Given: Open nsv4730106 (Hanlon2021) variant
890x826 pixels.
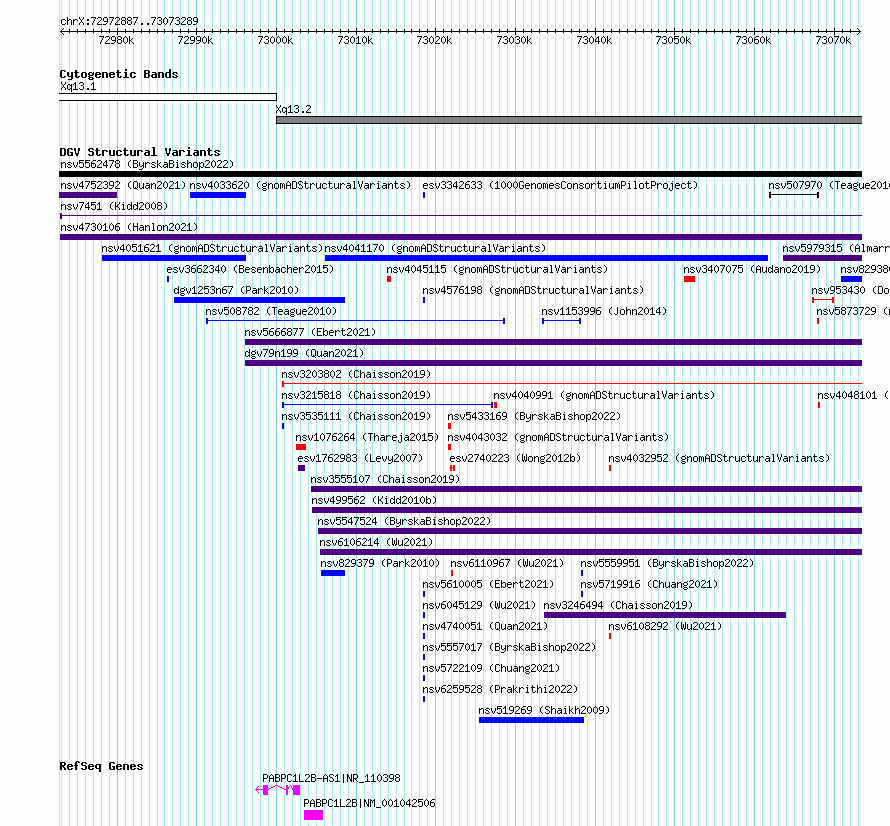Looking at the screenshot, I should click(129, 228).
